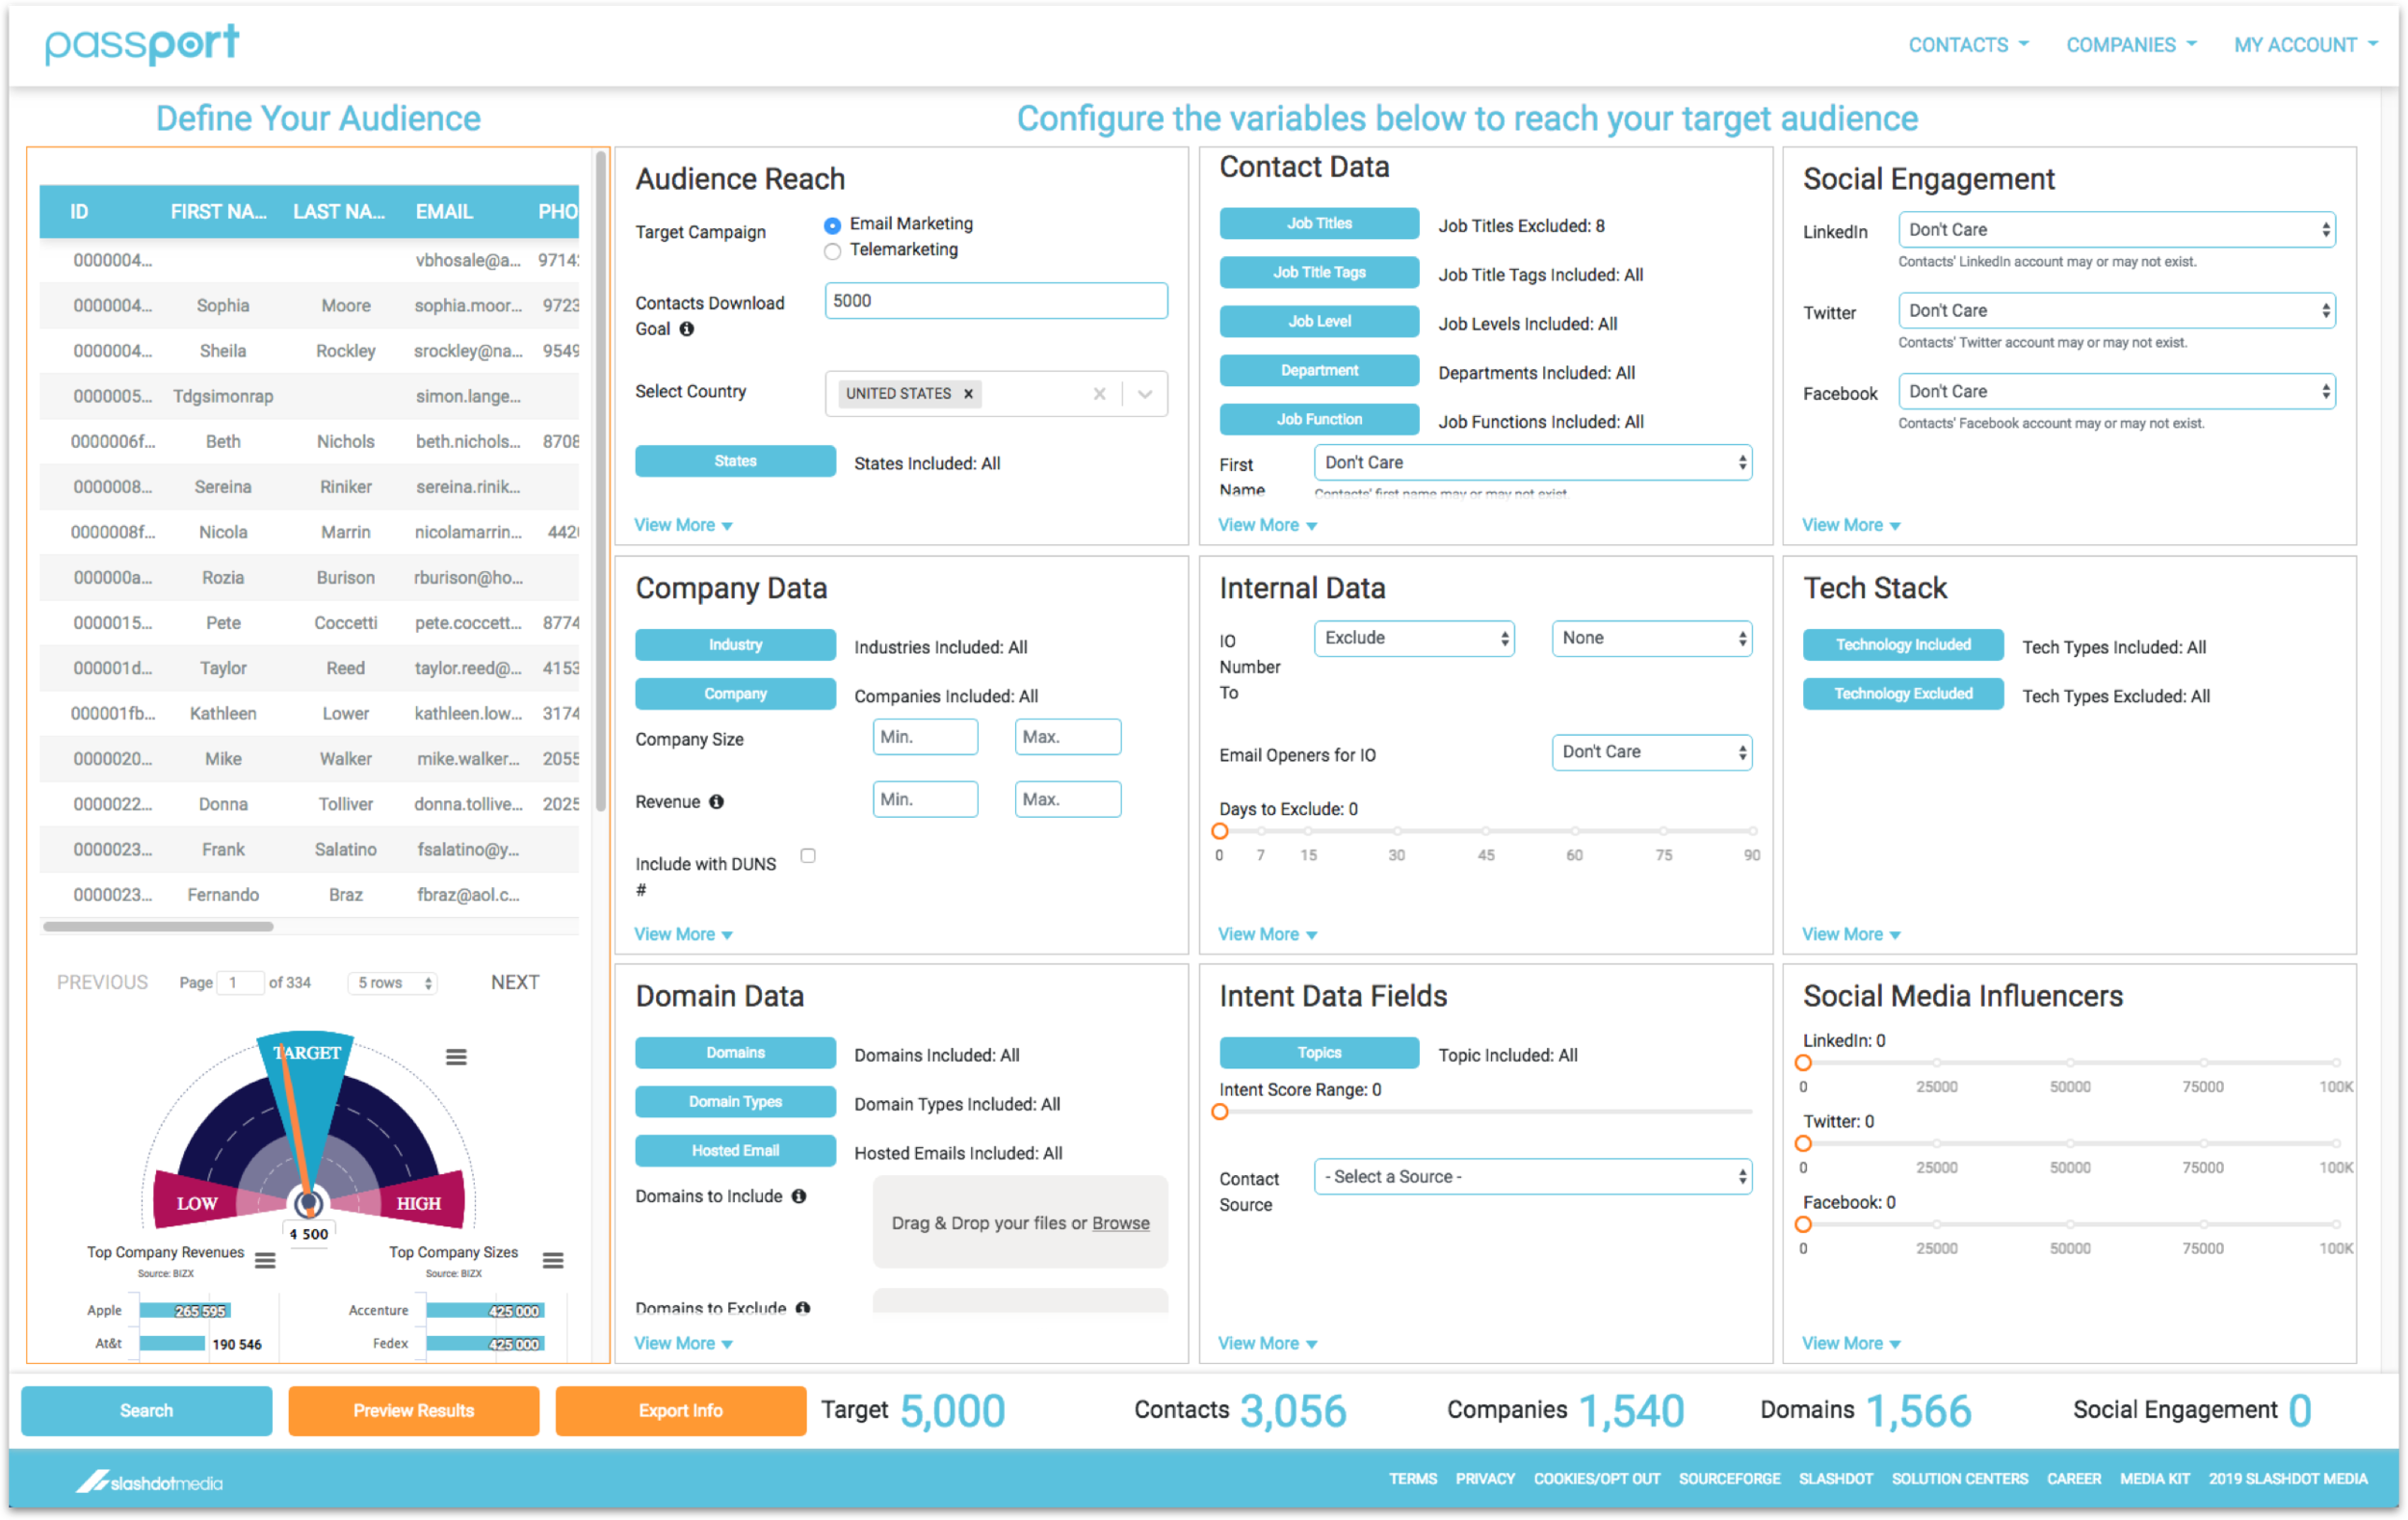Image resolution: width=2408 pixels, height=1520 pixels.
Task: Sort by the ID column header
Action: pos(79,211)
